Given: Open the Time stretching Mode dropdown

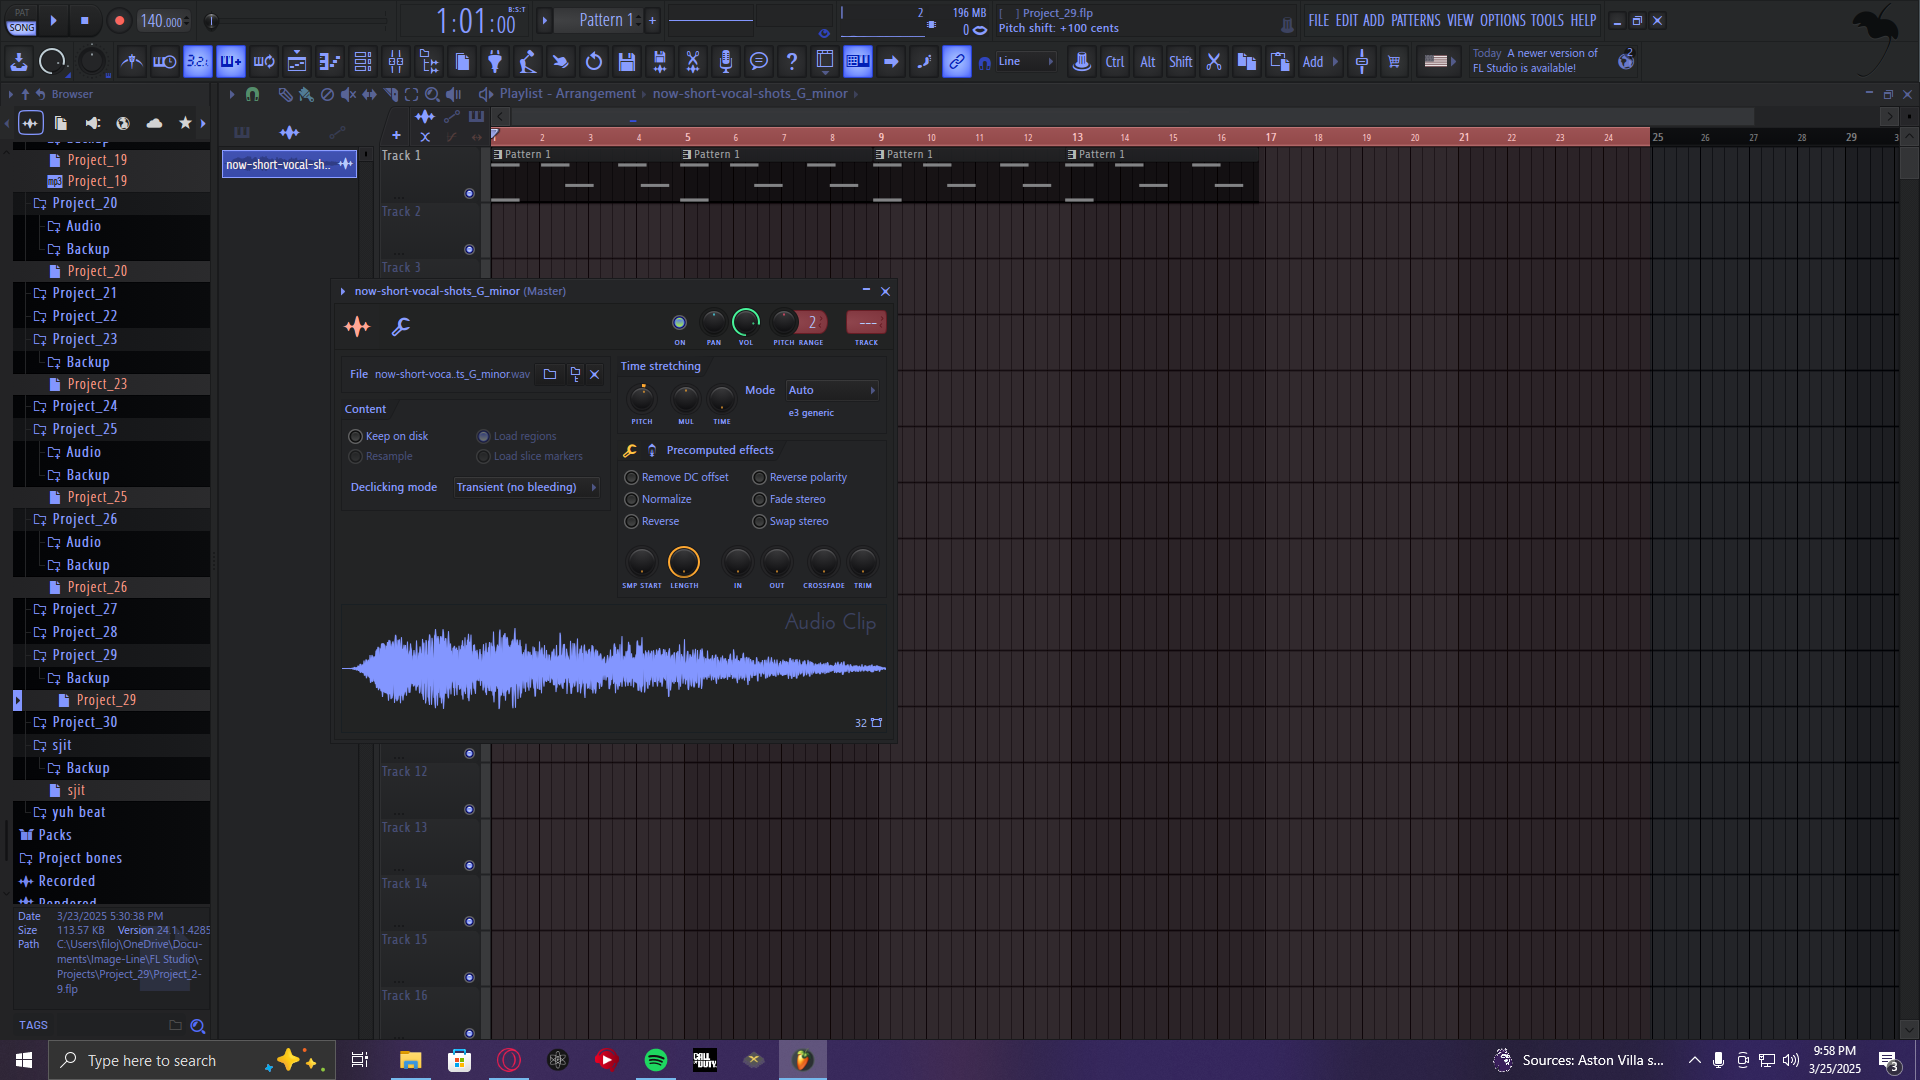Looking at the screenshot, I should coord(832,390).
